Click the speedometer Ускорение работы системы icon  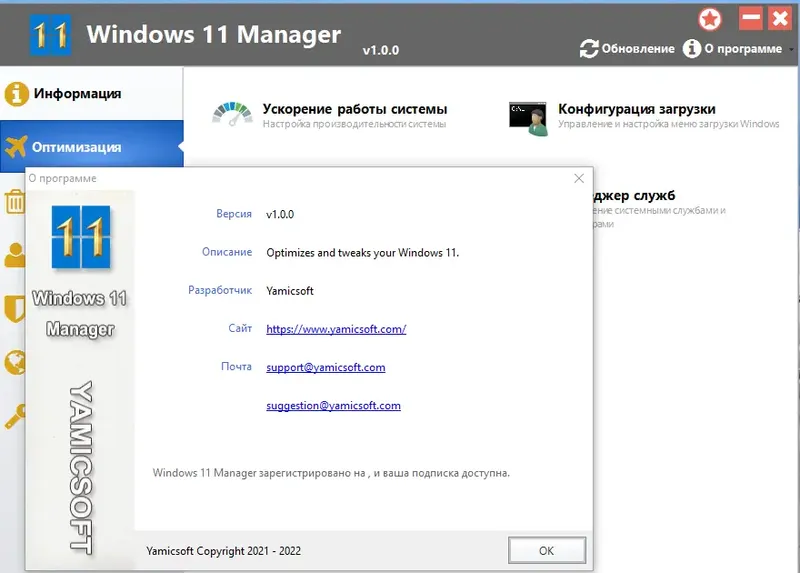[232, 114]
